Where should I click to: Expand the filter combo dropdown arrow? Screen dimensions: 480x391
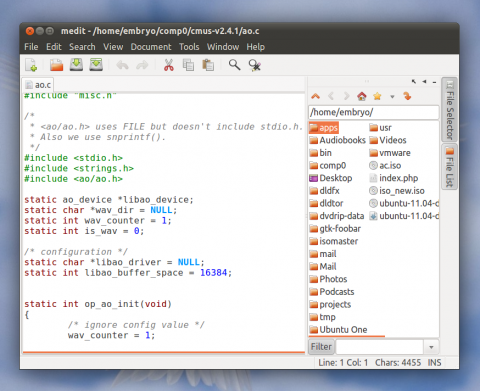431,347
